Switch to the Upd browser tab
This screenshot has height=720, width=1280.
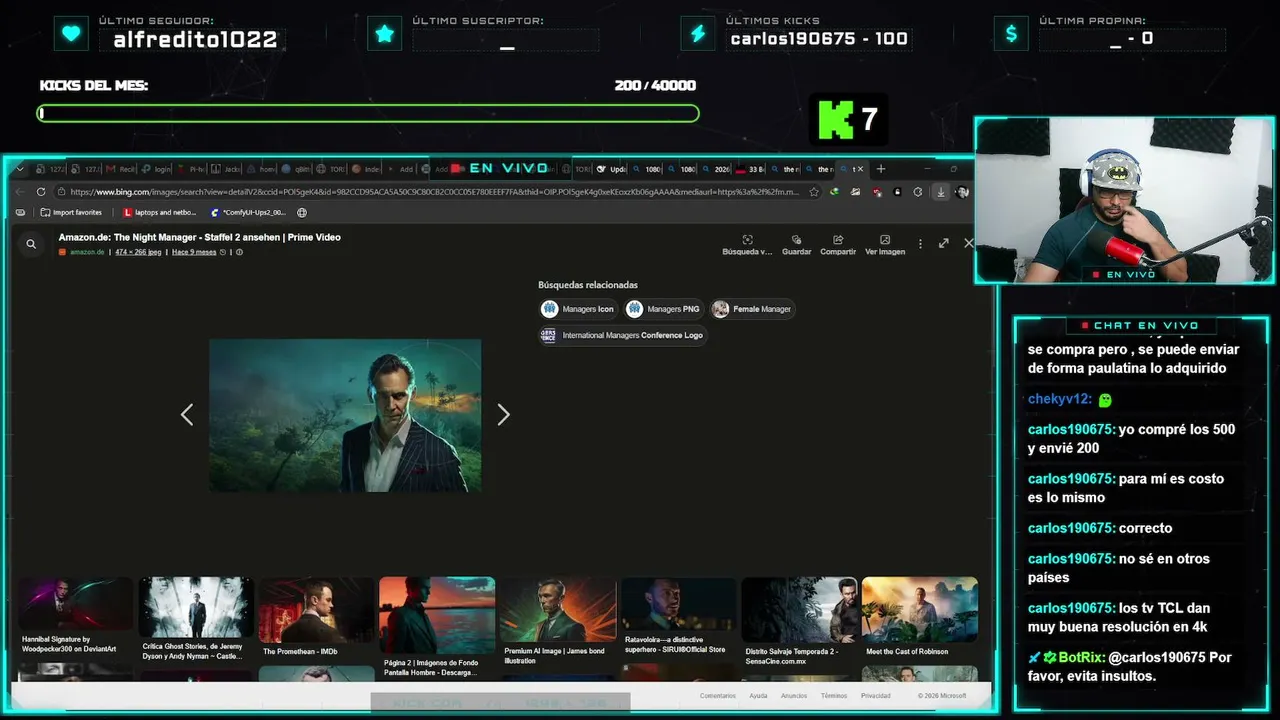point(612,169)
